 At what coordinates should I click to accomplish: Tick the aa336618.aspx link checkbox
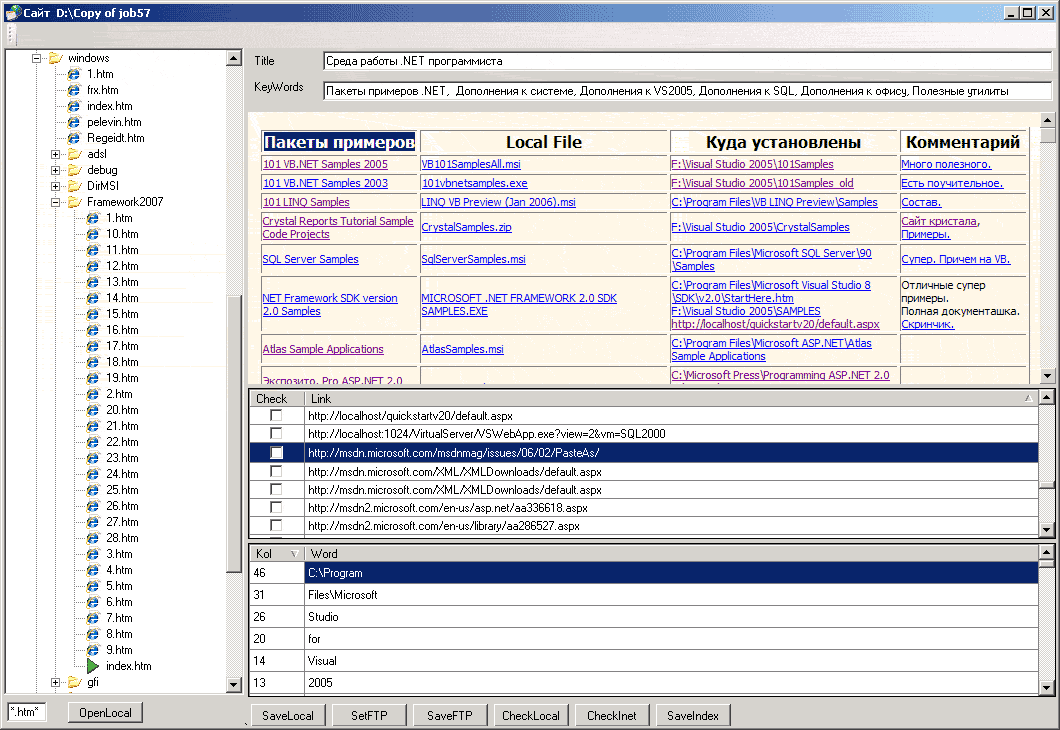tap(276, 507)
